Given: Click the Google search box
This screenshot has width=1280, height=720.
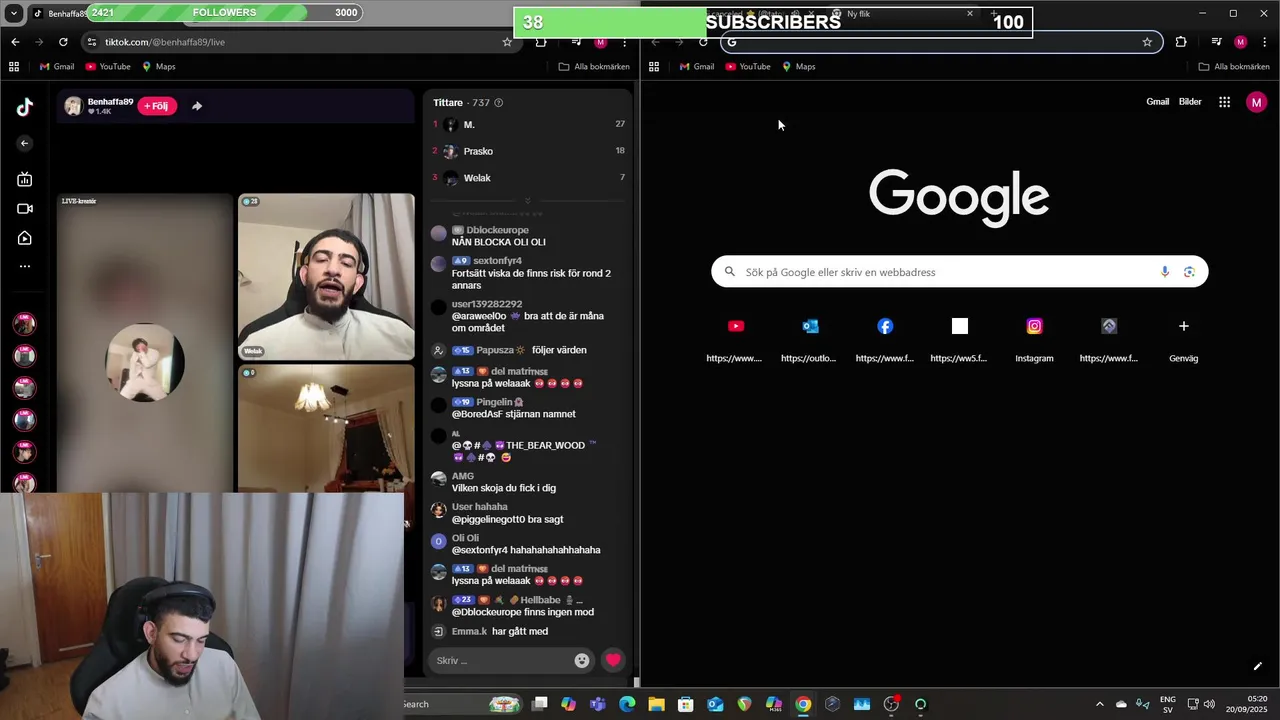Looking at the screenshot, I should 959,272.
